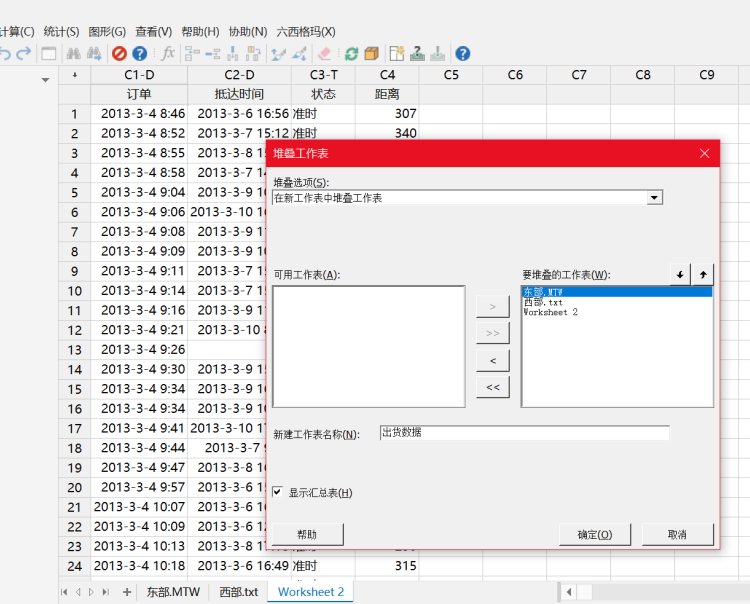750x604 pixels.
Task: Click horizontal scrollbar left arrow
Action: click(x=568, y=592)
